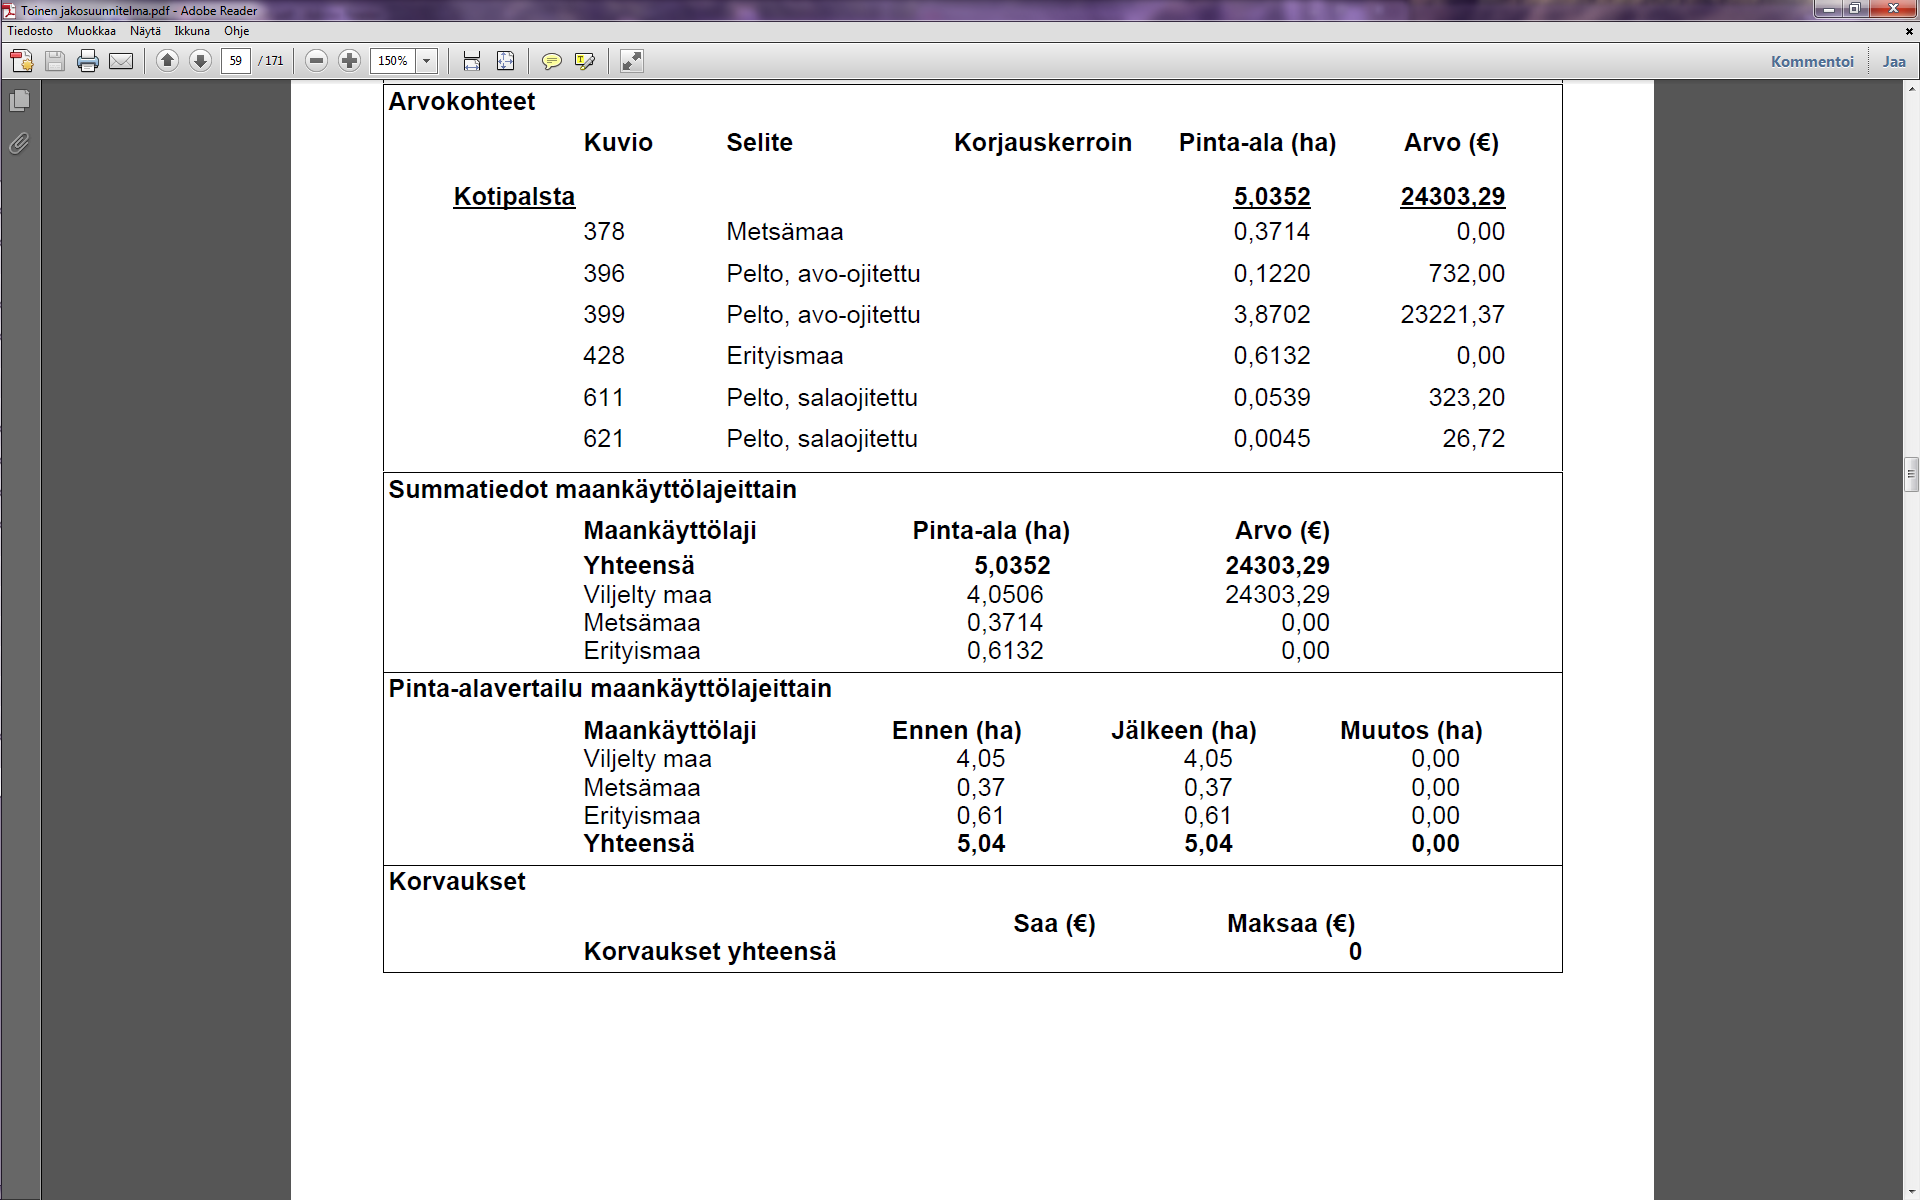
Task: Switch to read mode icon
Action: (632, 61)
